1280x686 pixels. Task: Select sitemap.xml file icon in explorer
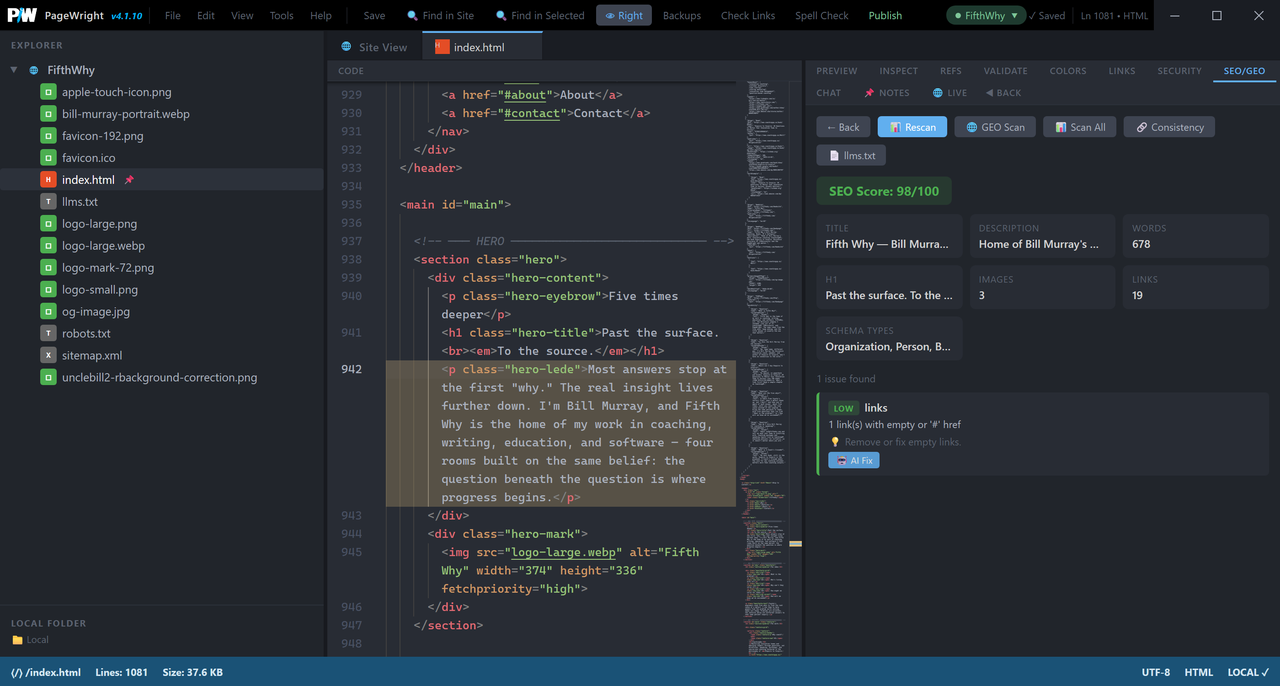(48, 355)
